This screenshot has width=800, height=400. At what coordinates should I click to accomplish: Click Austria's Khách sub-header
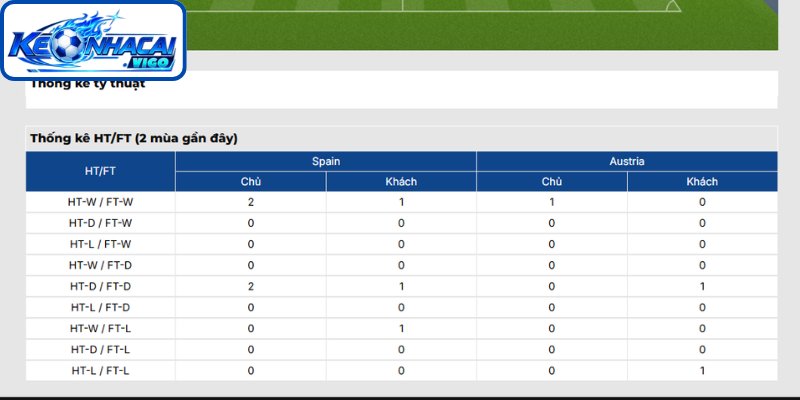(x=702, y=182)
